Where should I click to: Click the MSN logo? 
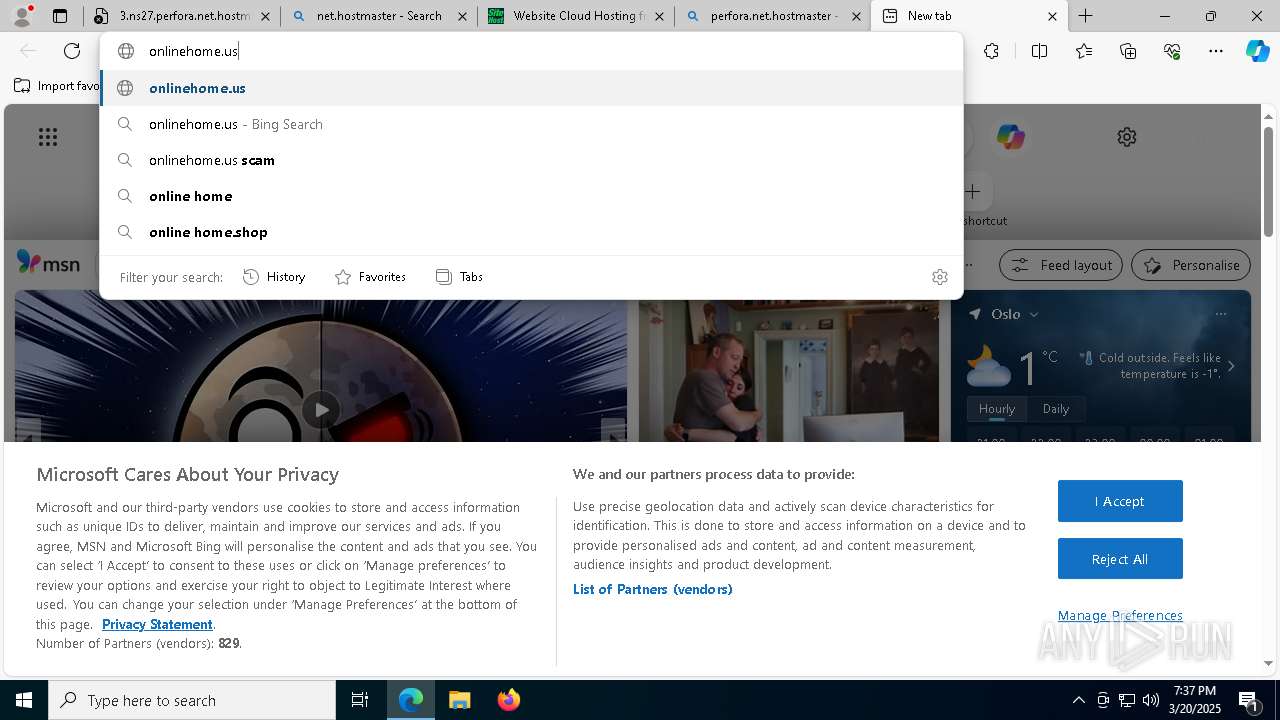pos(48,263)
